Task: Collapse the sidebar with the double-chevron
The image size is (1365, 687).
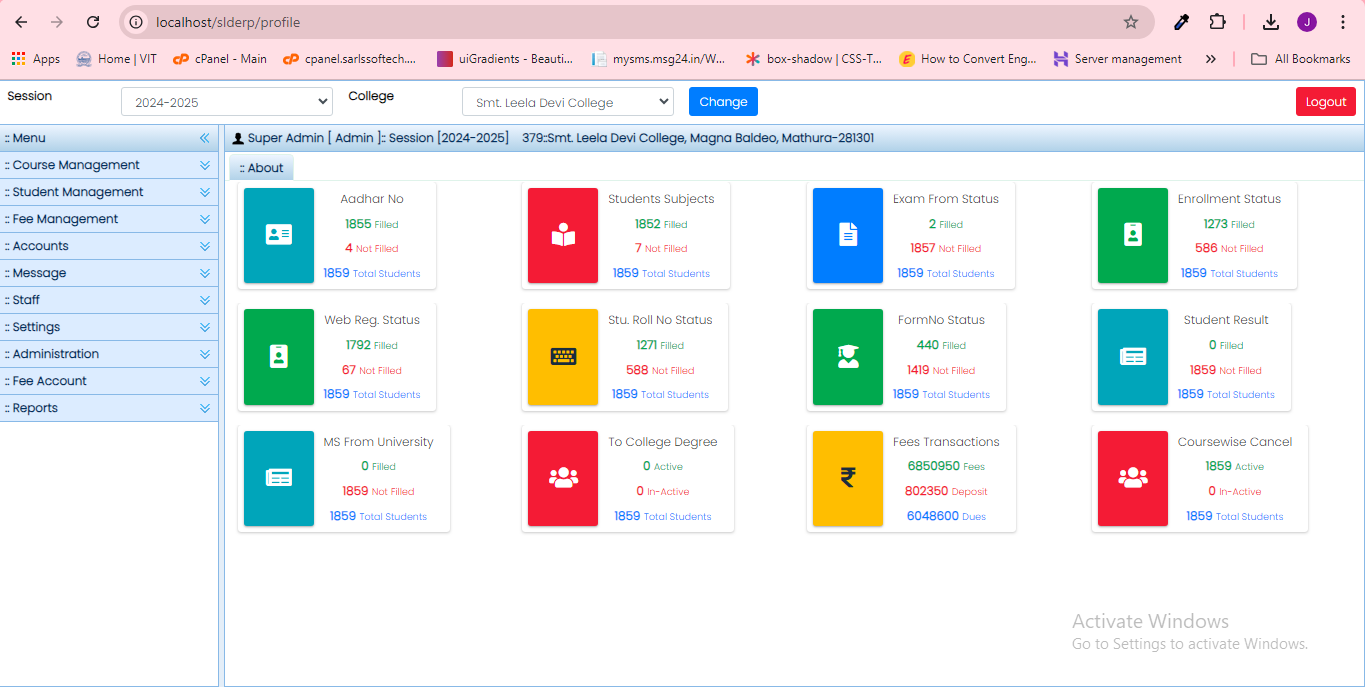Action: (x=204, y=137)
